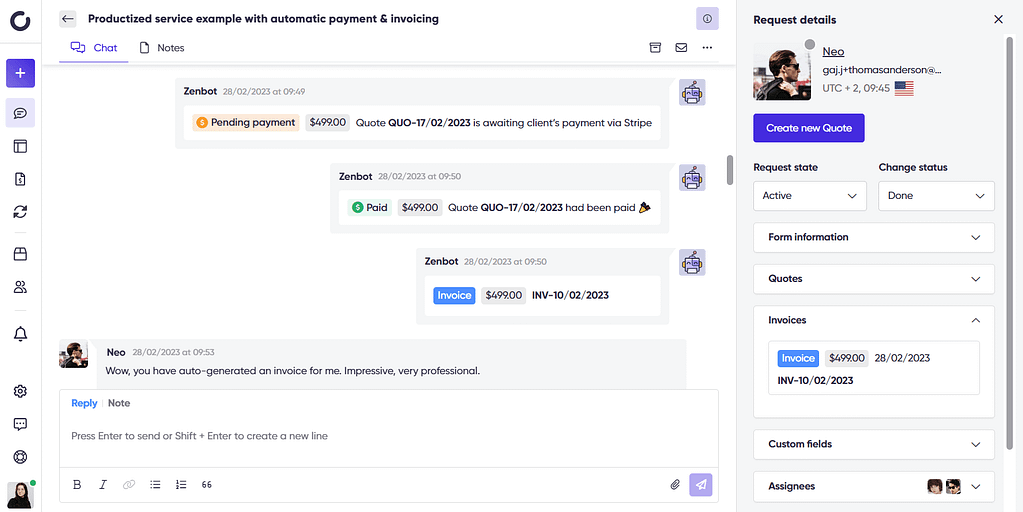Open the requests chat sidebar icon

[20, 113]
